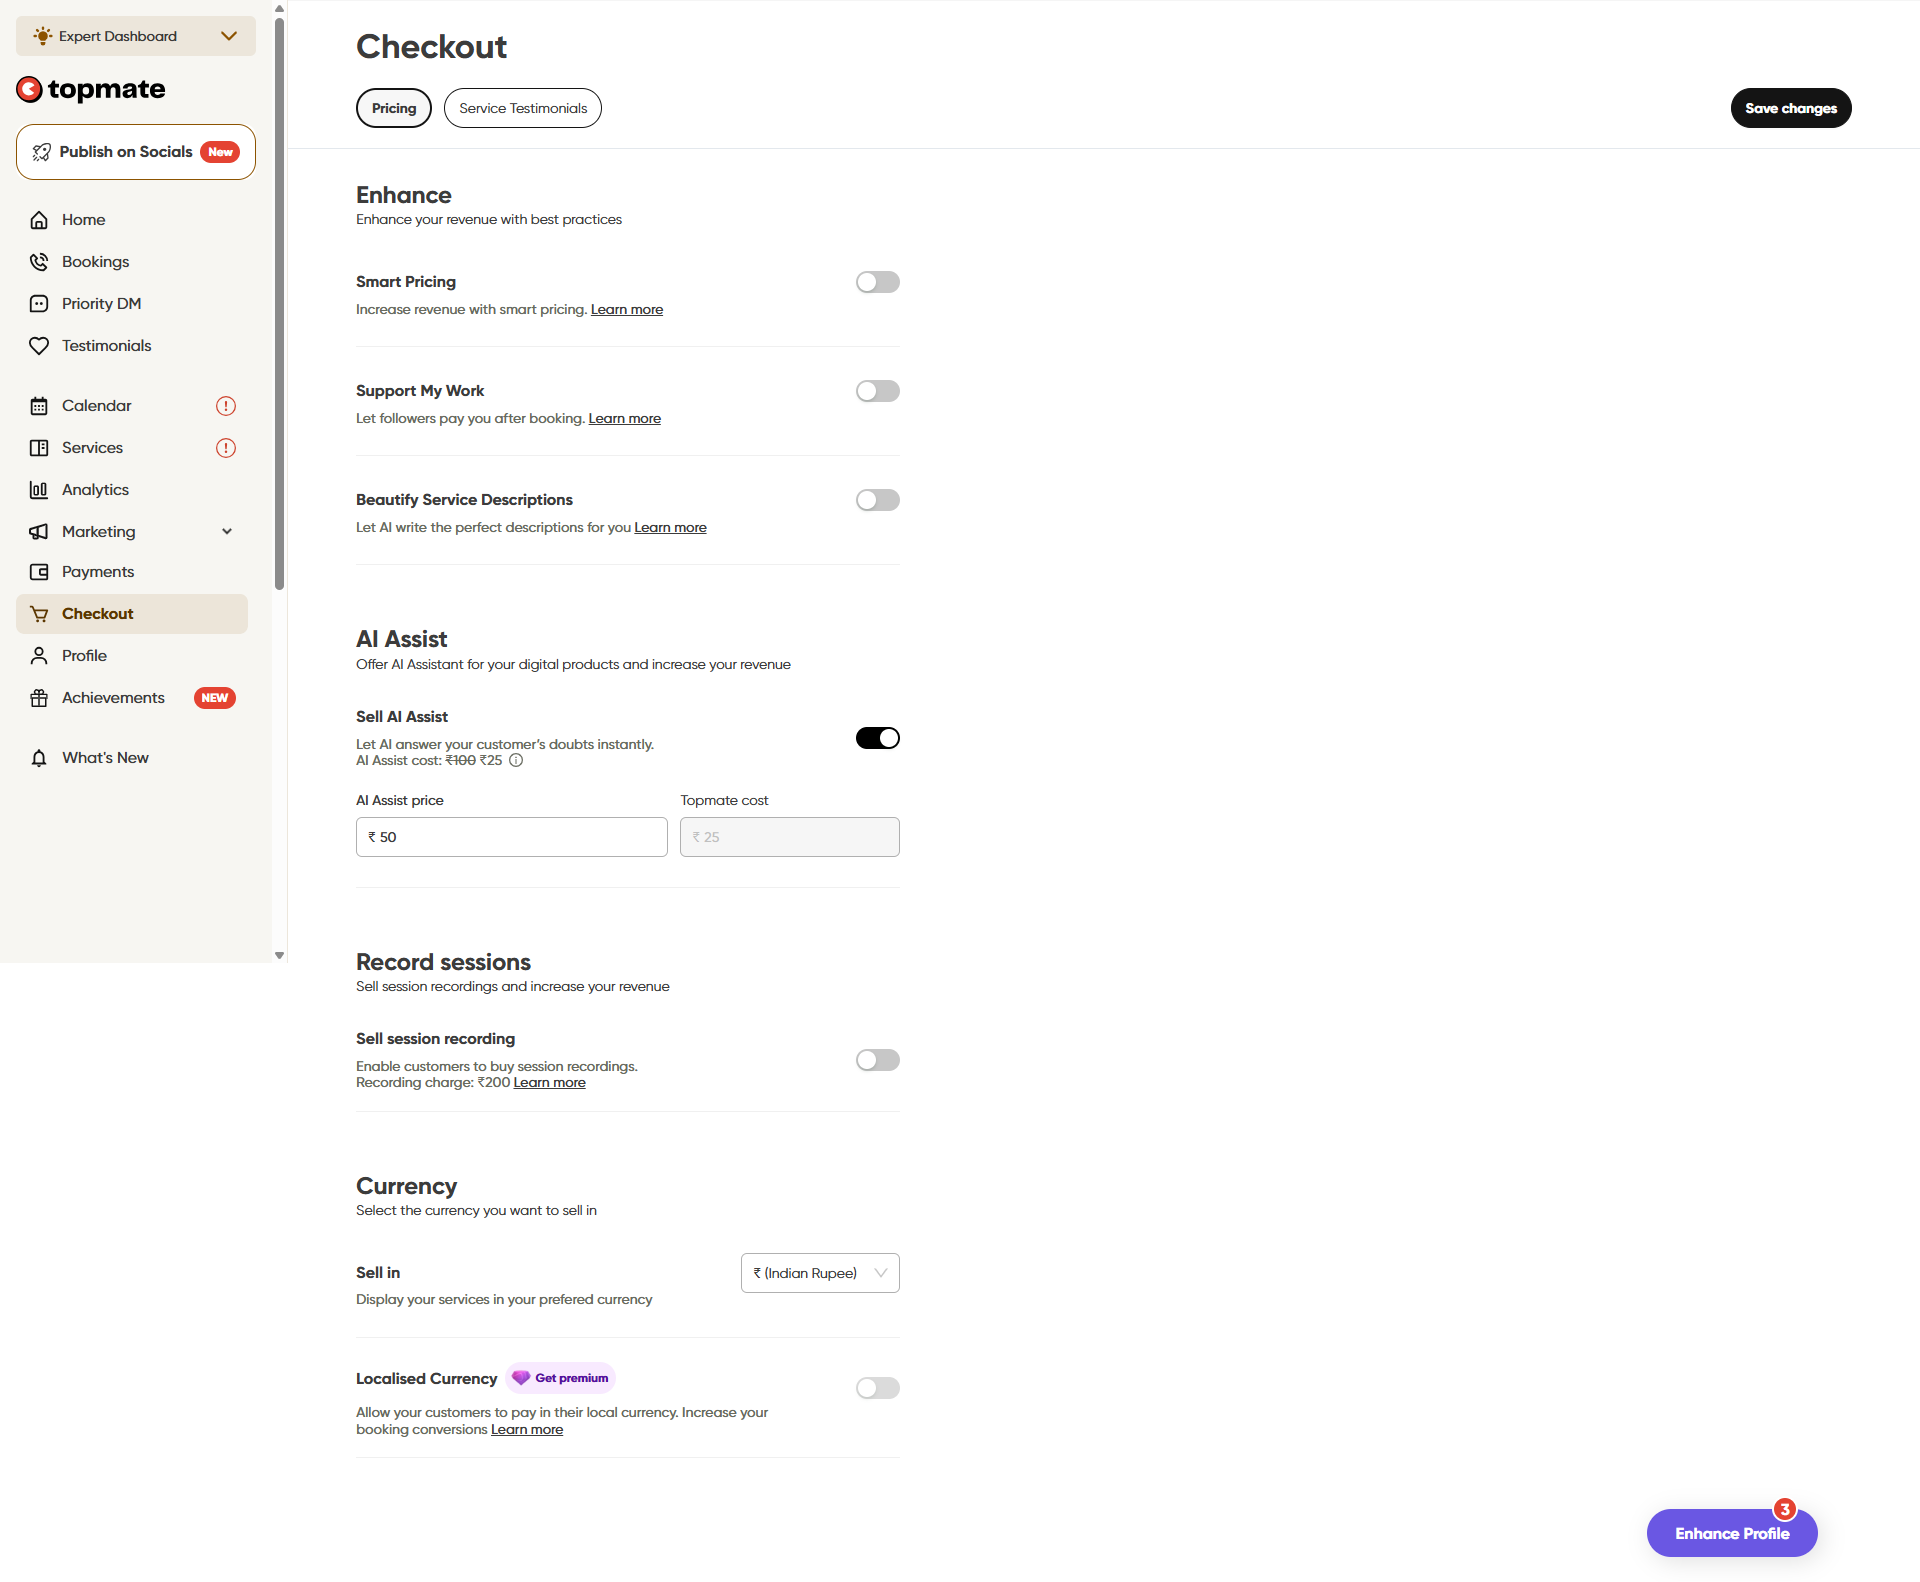Click the Calendar warning alert icon
The width and height of the screenshot is (1920, 1582).
[x=226, y=406]
